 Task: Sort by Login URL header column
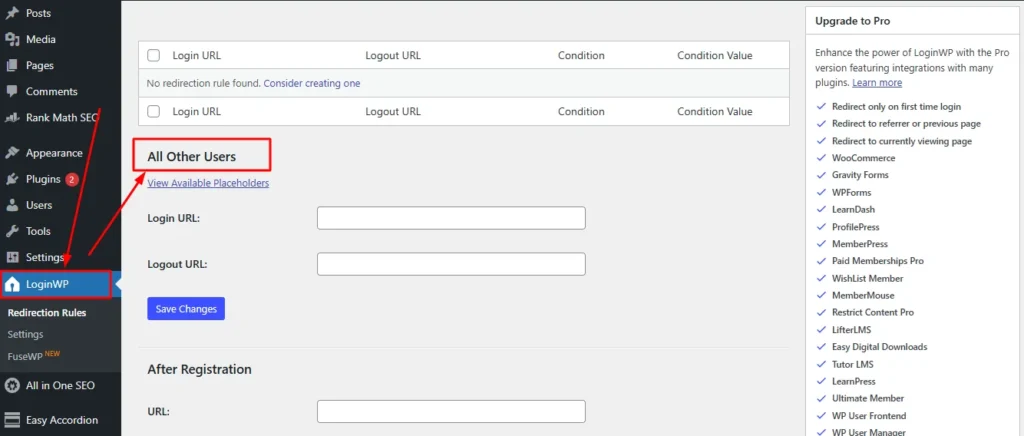point(197,55)
